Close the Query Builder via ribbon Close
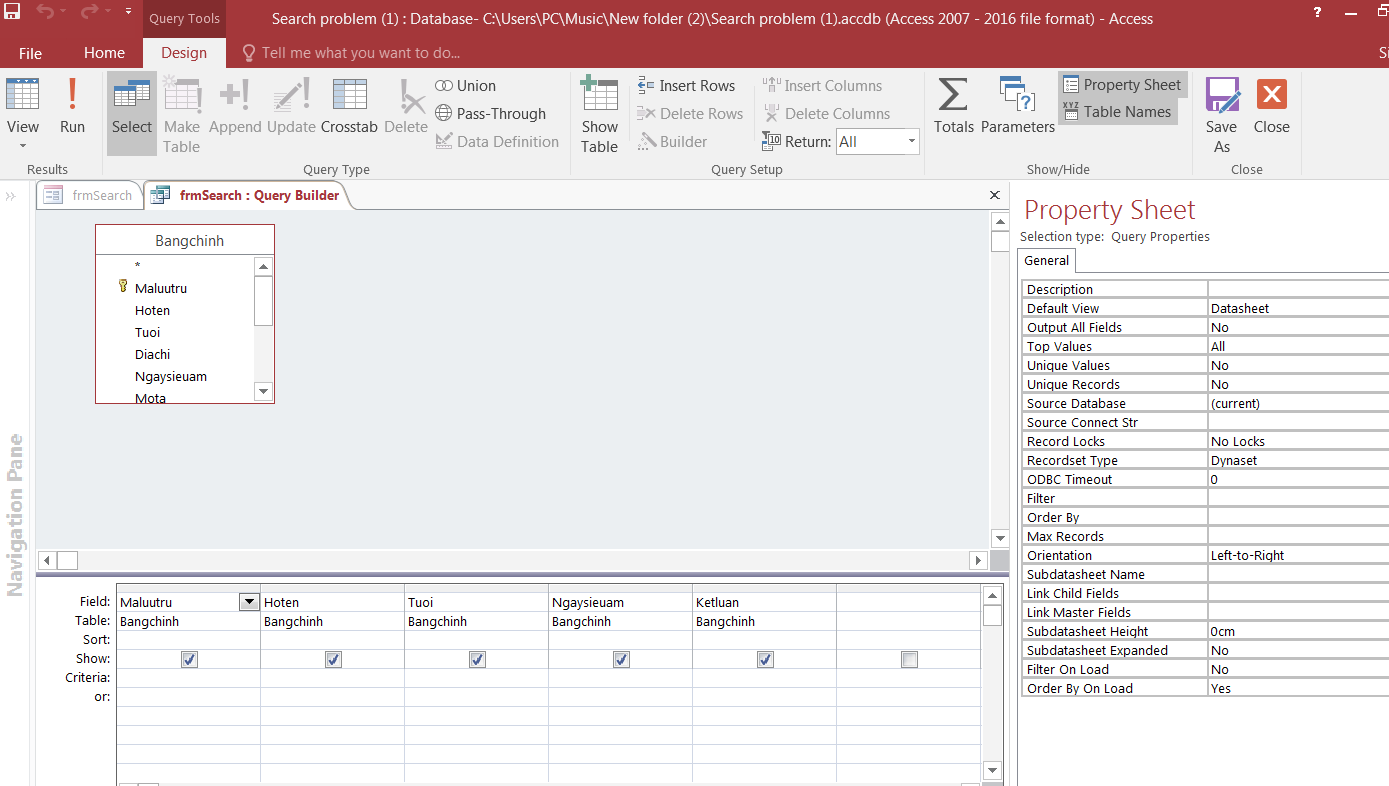Image resolution: width=1389 pixels, height=786 pixels. tap(1272, 105)
